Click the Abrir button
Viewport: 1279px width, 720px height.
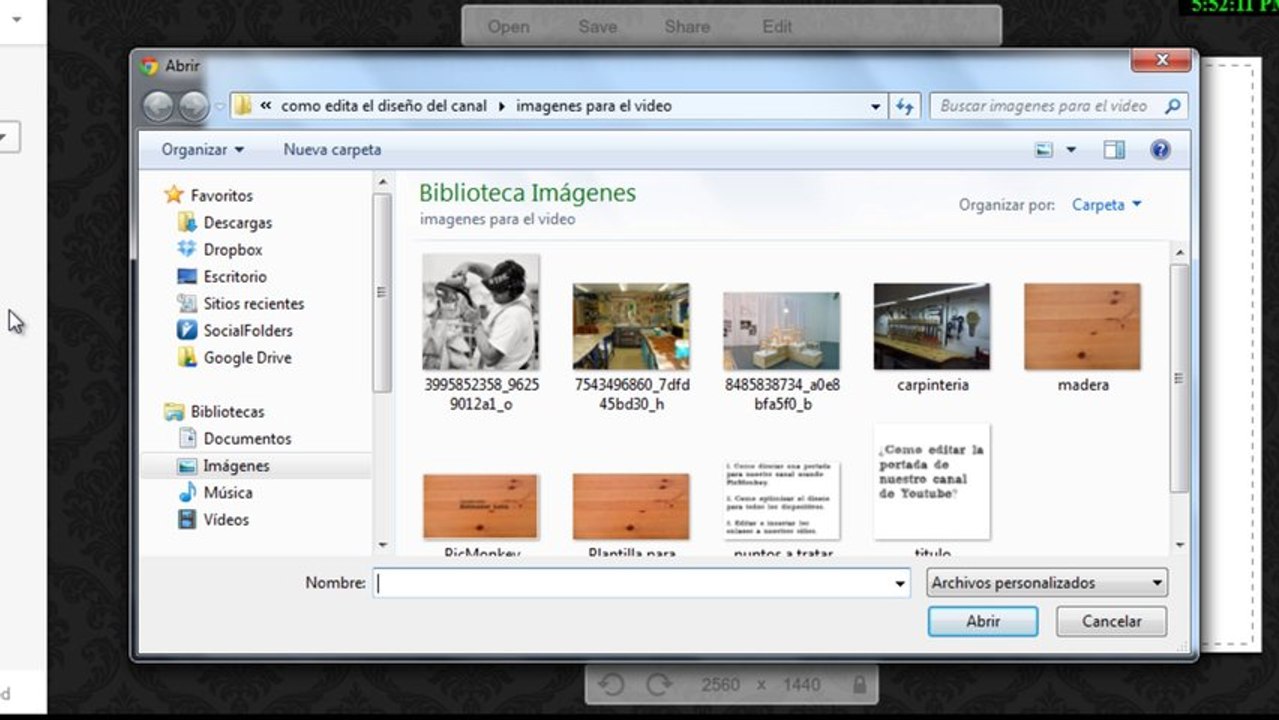coord(983,621)
